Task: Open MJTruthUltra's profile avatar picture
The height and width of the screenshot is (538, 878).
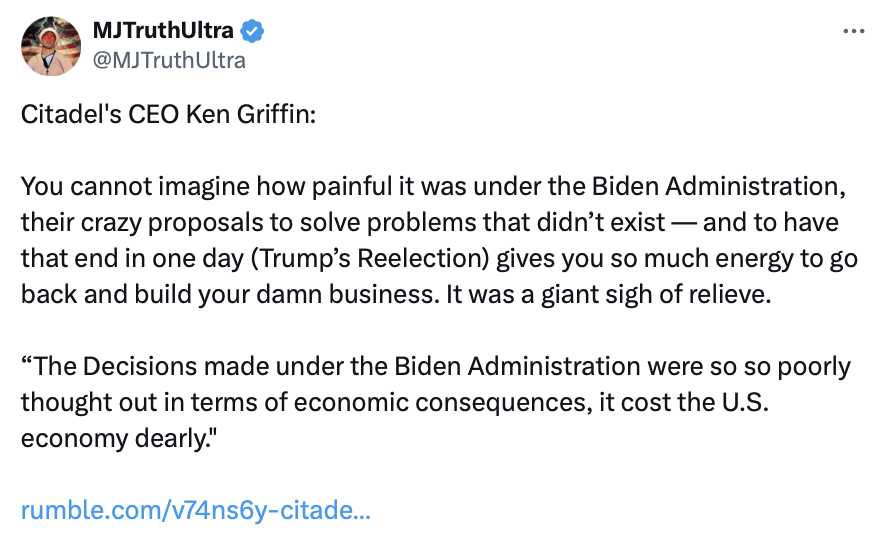Action: click(50, 46)
